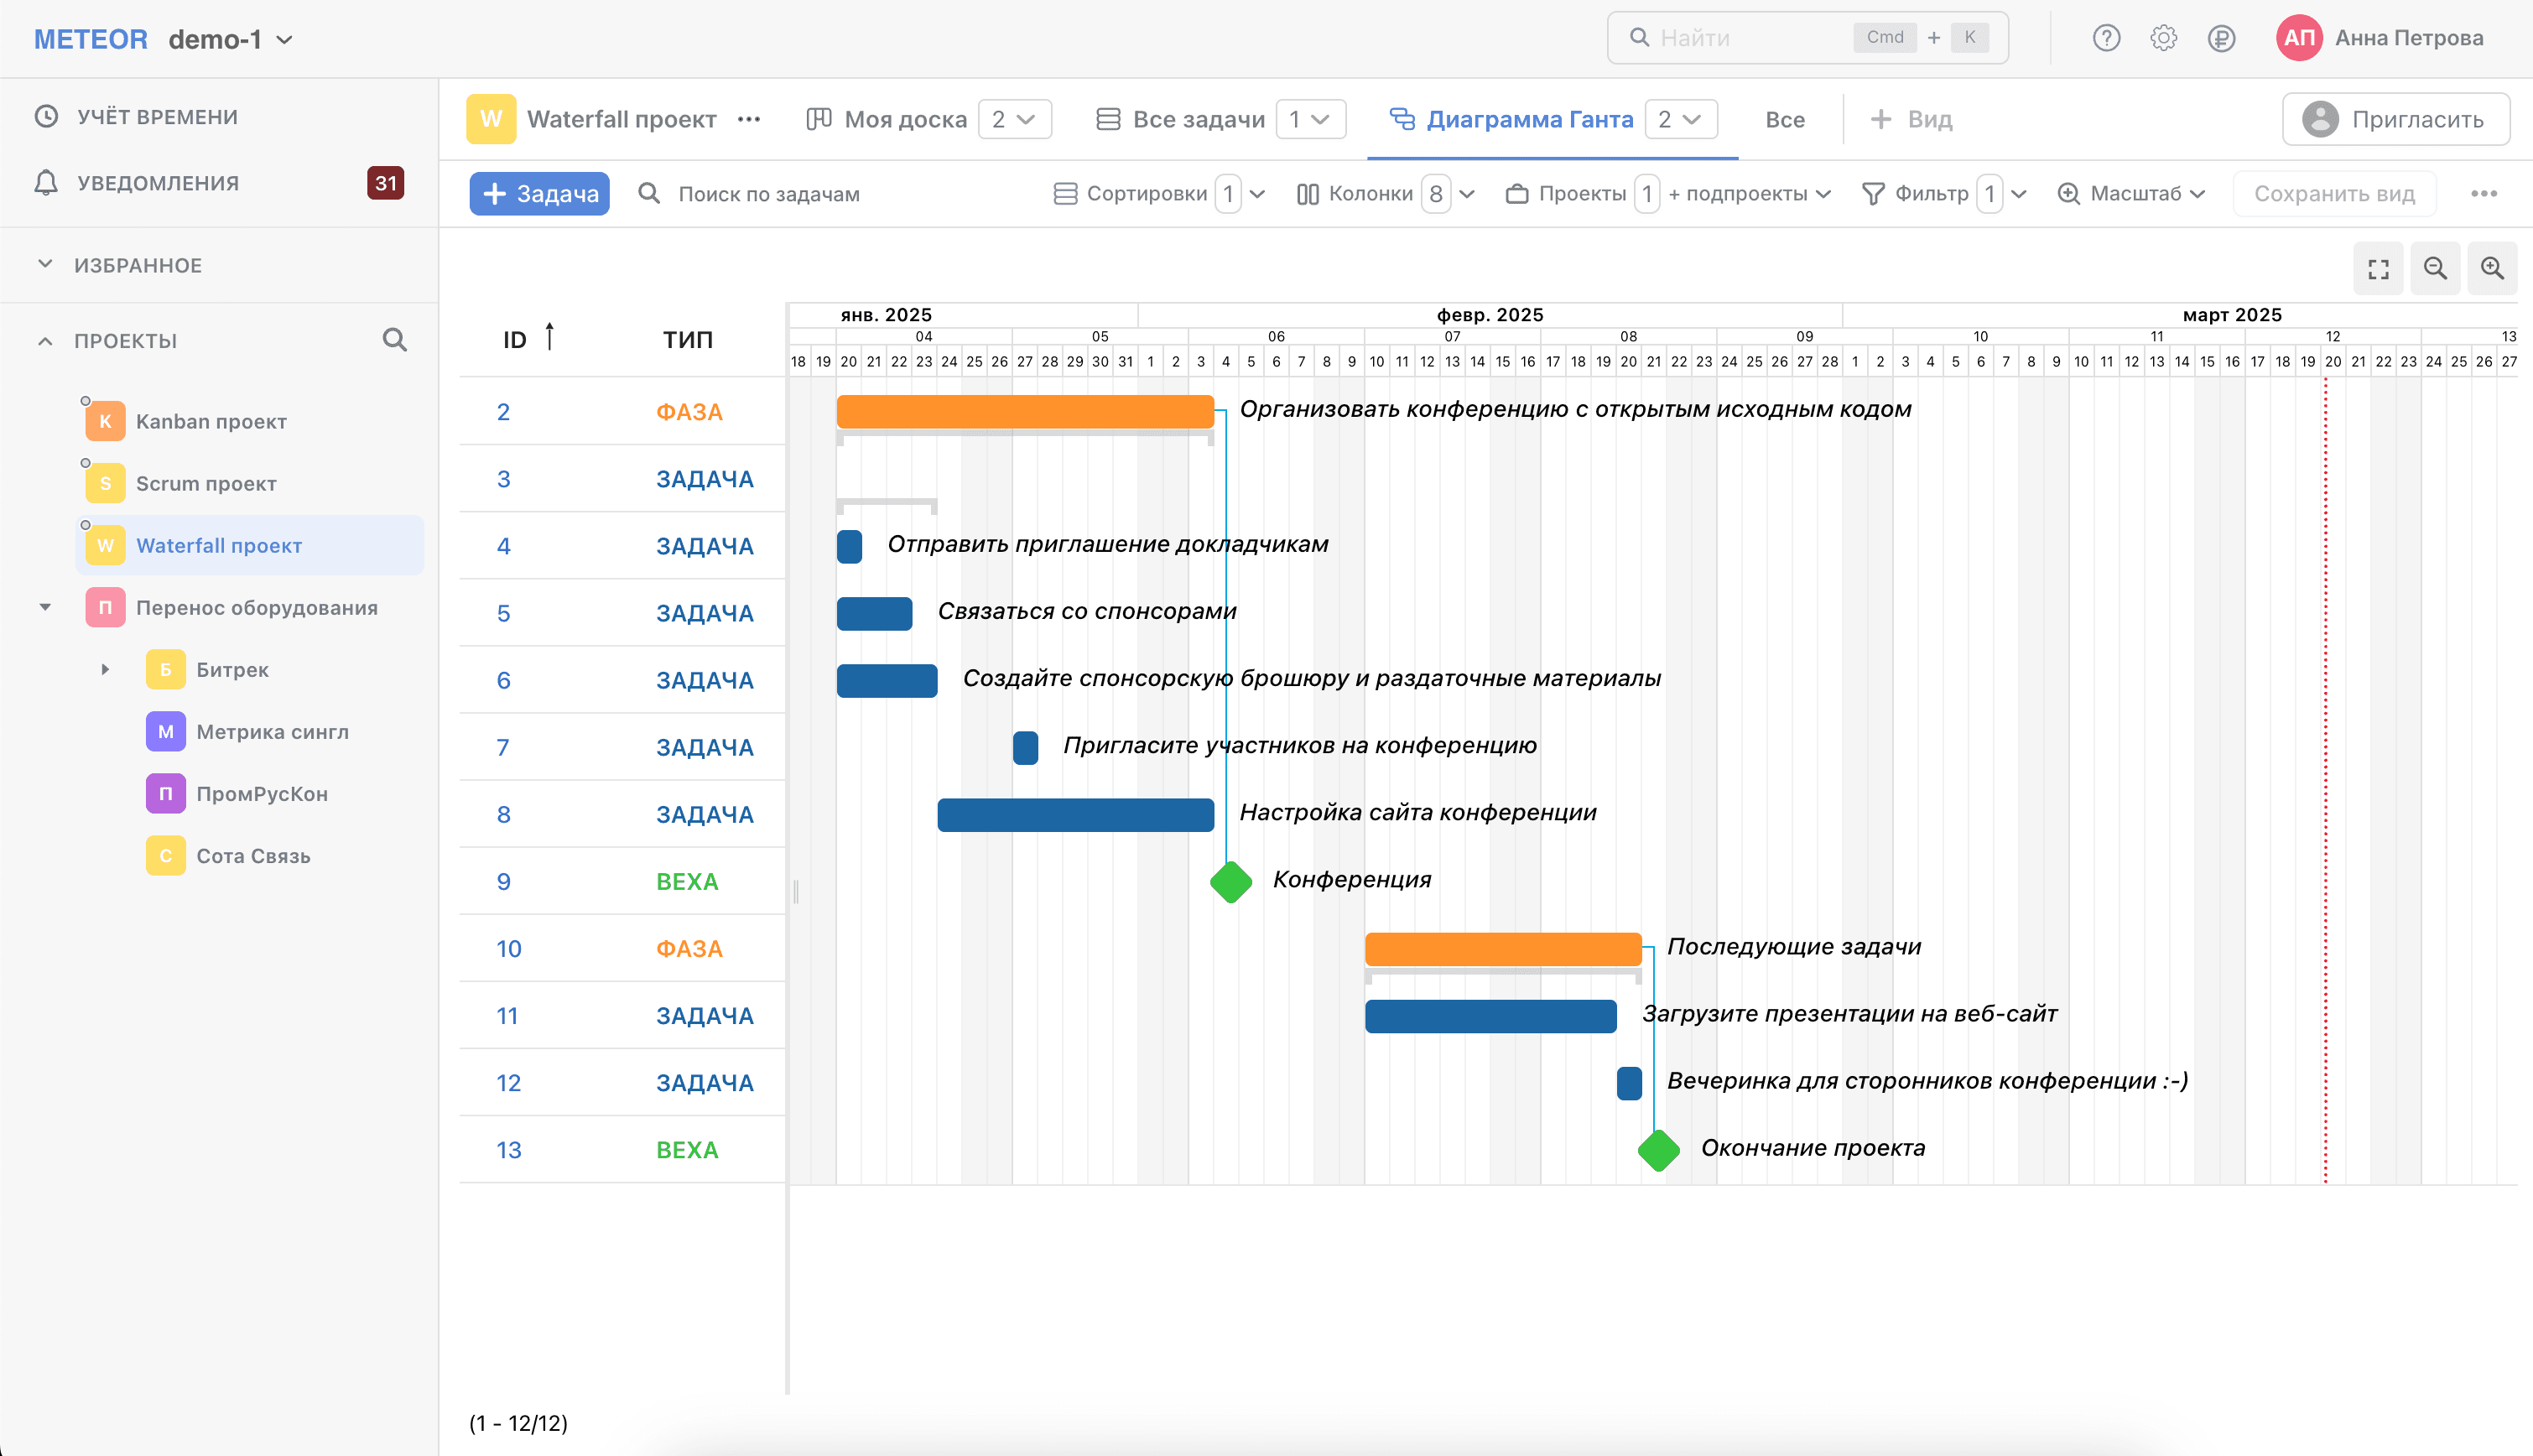
Task: Open the help question mark icon
Action: click(2106, 38)
